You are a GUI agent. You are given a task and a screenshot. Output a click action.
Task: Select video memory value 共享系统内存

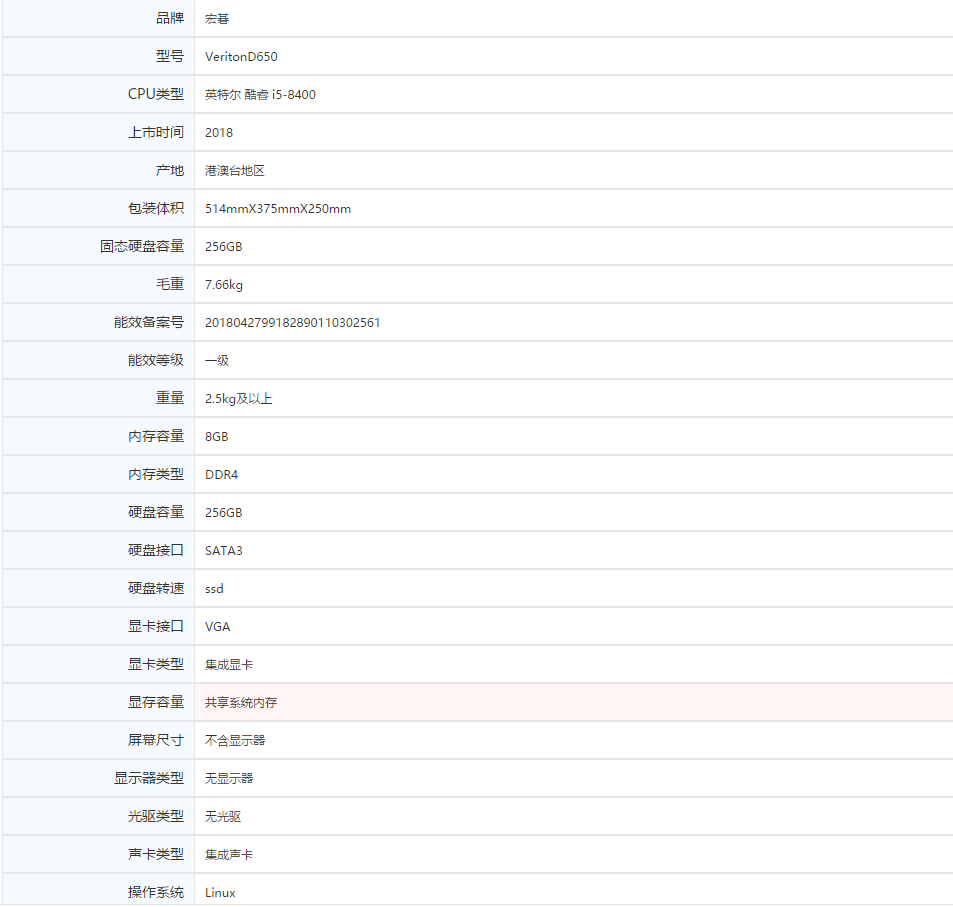241,703
